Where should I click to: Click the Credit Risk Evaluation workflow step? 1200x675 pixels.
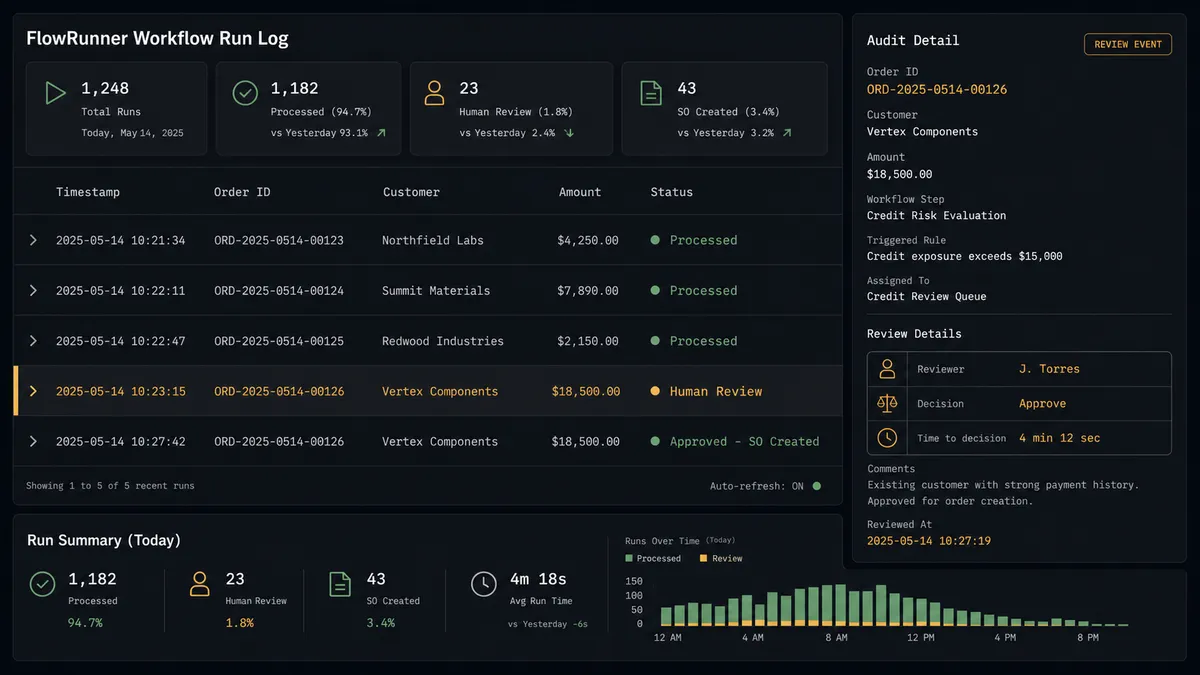point(937,215)
